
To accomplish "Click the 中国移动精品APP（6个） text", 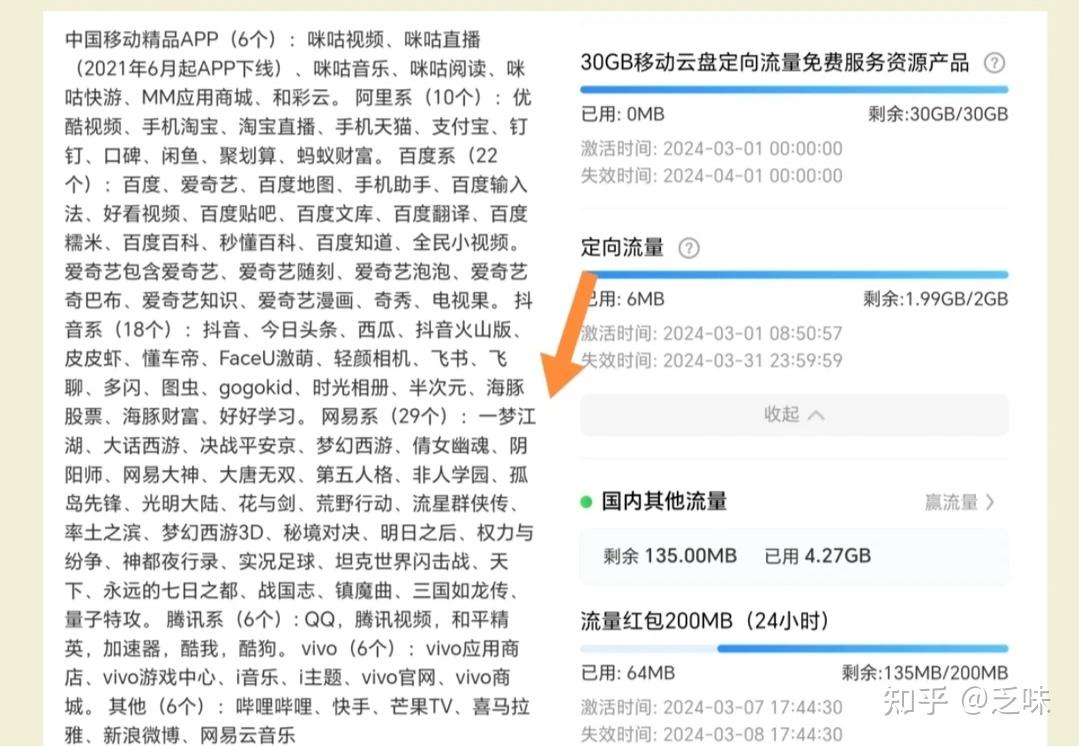I will click(171, 39).
